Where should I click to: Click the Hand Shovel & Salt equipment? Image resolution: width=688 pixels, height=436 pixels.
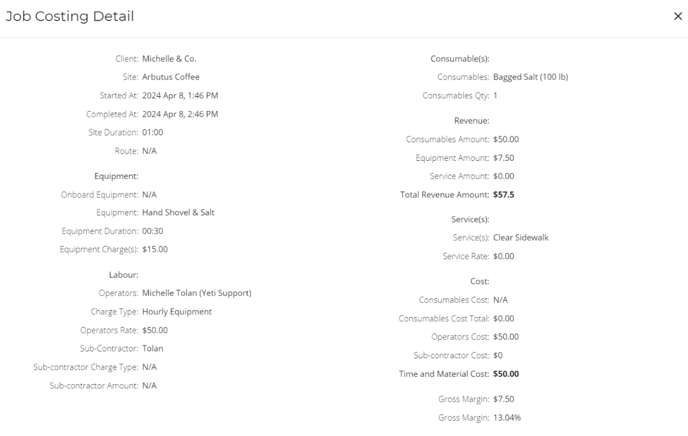pyautogui.click(x=178, y=213)
